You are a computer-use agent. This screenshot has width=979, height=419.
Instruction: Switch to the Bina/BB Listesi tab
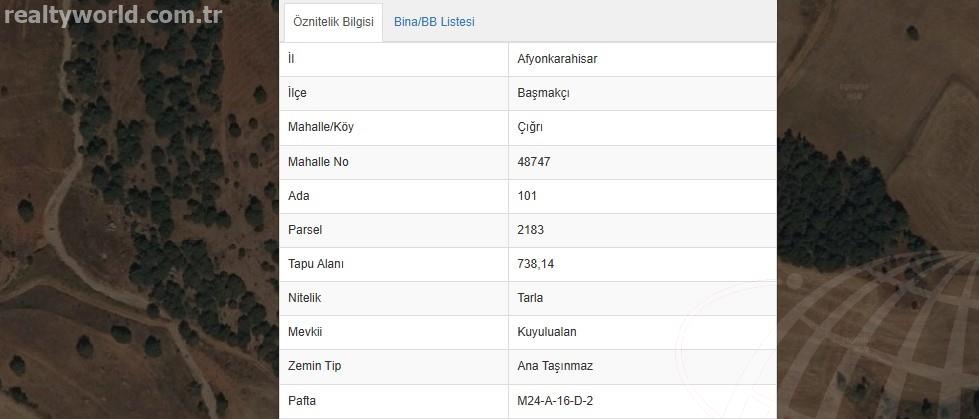434,22
